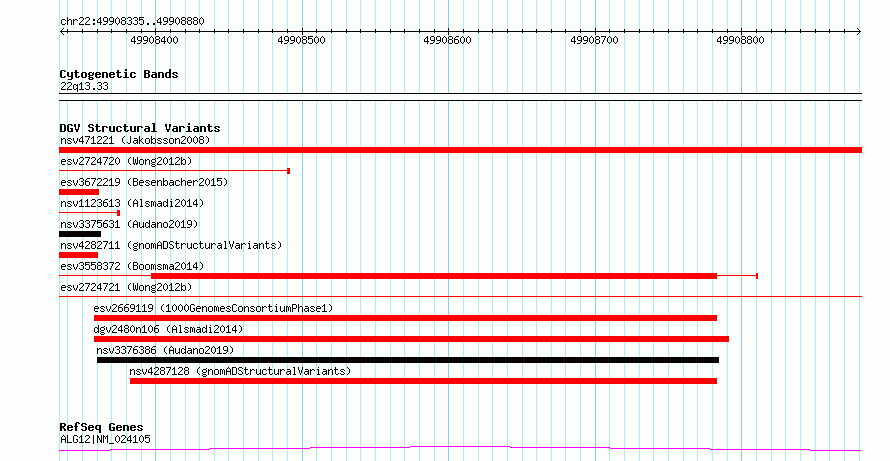This screenshot has height=461, width=890.
Task: Click the dgv2480n106 red variant bar
Action: click(x=411, y=339)
